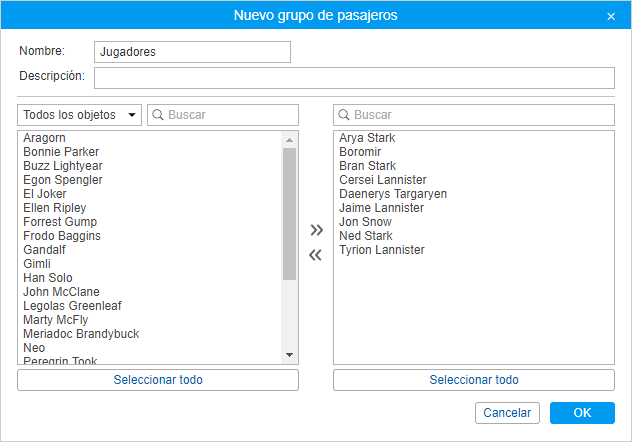Screen dimensions: 632x442
Task: Click the right search magnifier icon
Action: pyautogui.click(x=344, y=115)
